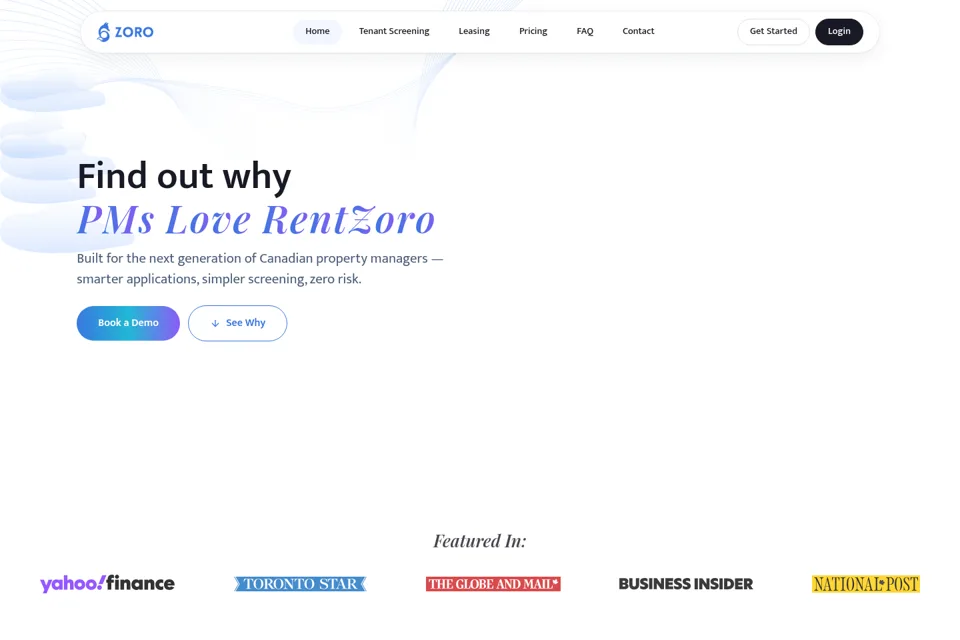
Task: Open the Leasing menu item
Action: (x=474, y=31)
